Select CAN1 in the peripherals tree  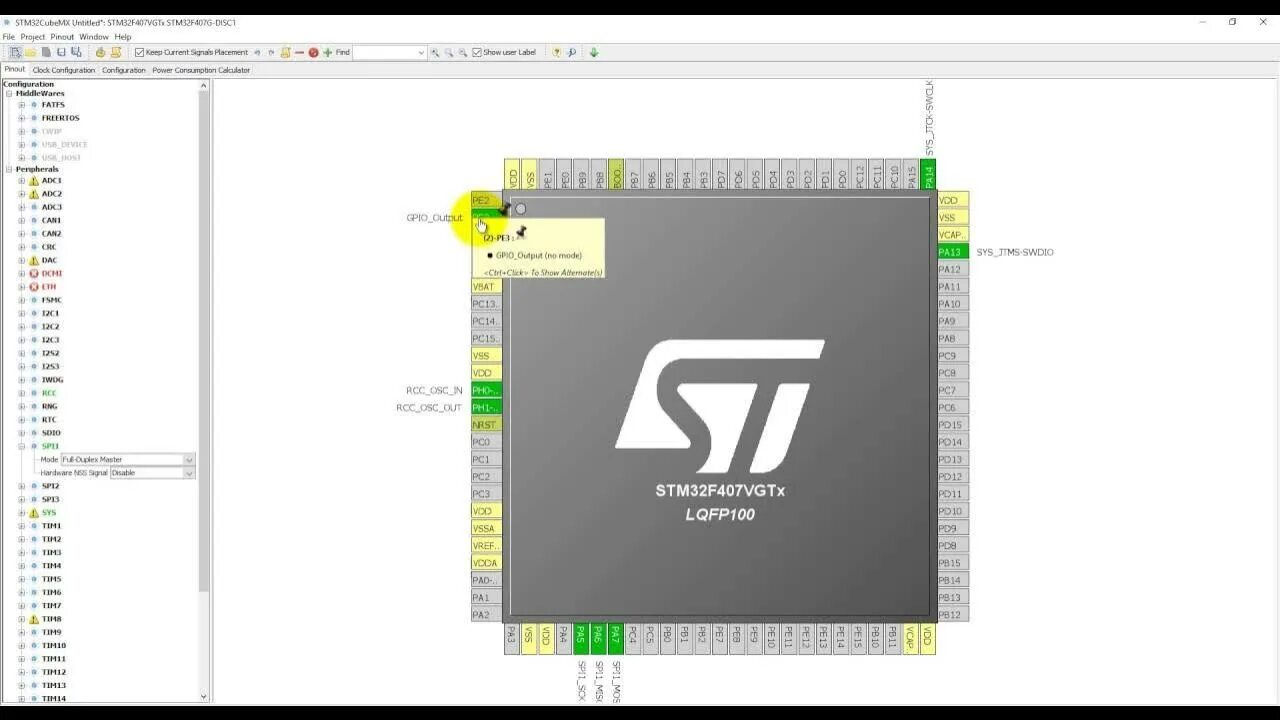pyautogui.click(x=51, y=220)
